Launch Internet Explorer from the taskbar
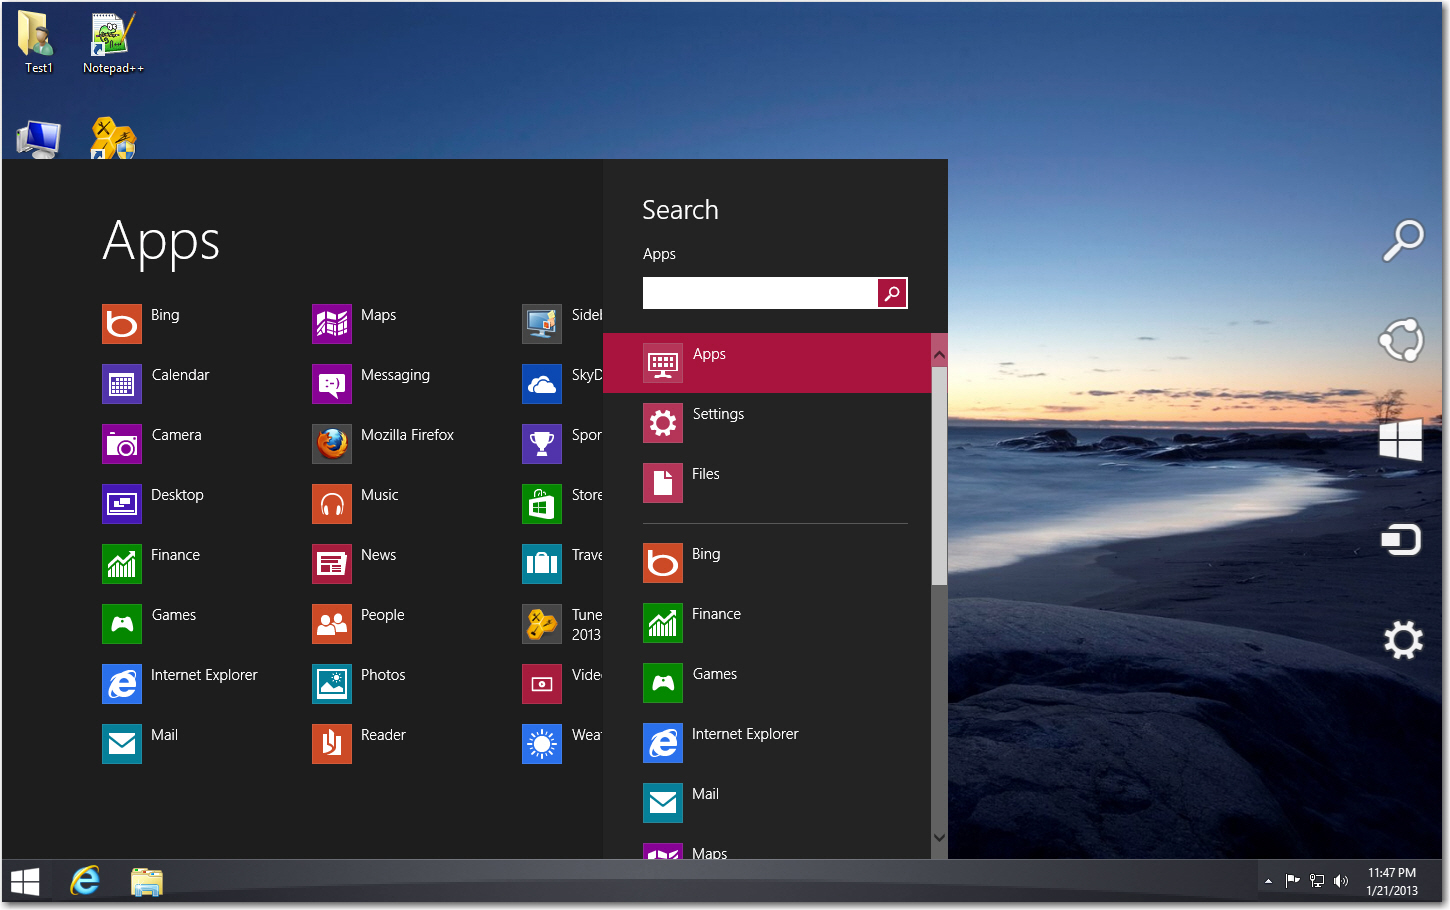The width and height of the screenshot is (1450, 910). pyautogui.click(x=84, y=881)
